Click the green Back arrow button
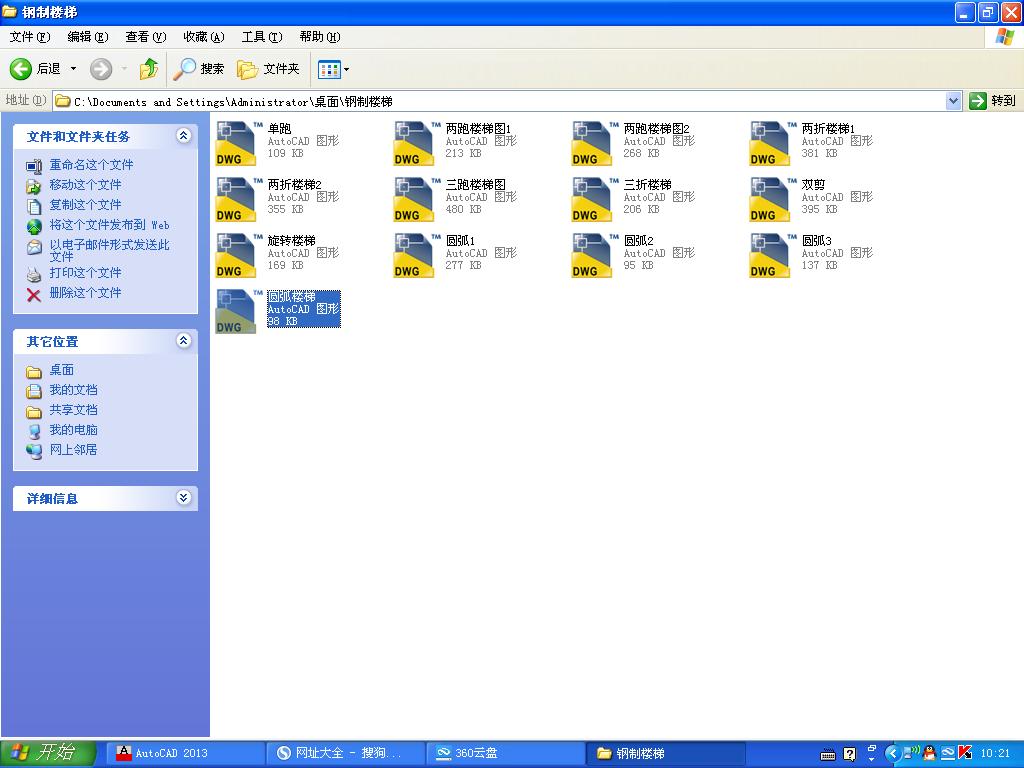 21,69
